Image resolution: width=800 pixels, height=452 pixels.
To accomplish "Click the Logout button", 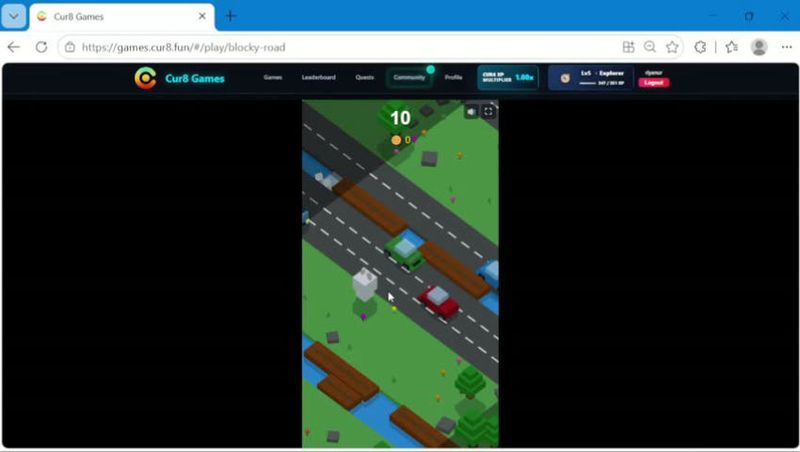I will pos(654,83).
